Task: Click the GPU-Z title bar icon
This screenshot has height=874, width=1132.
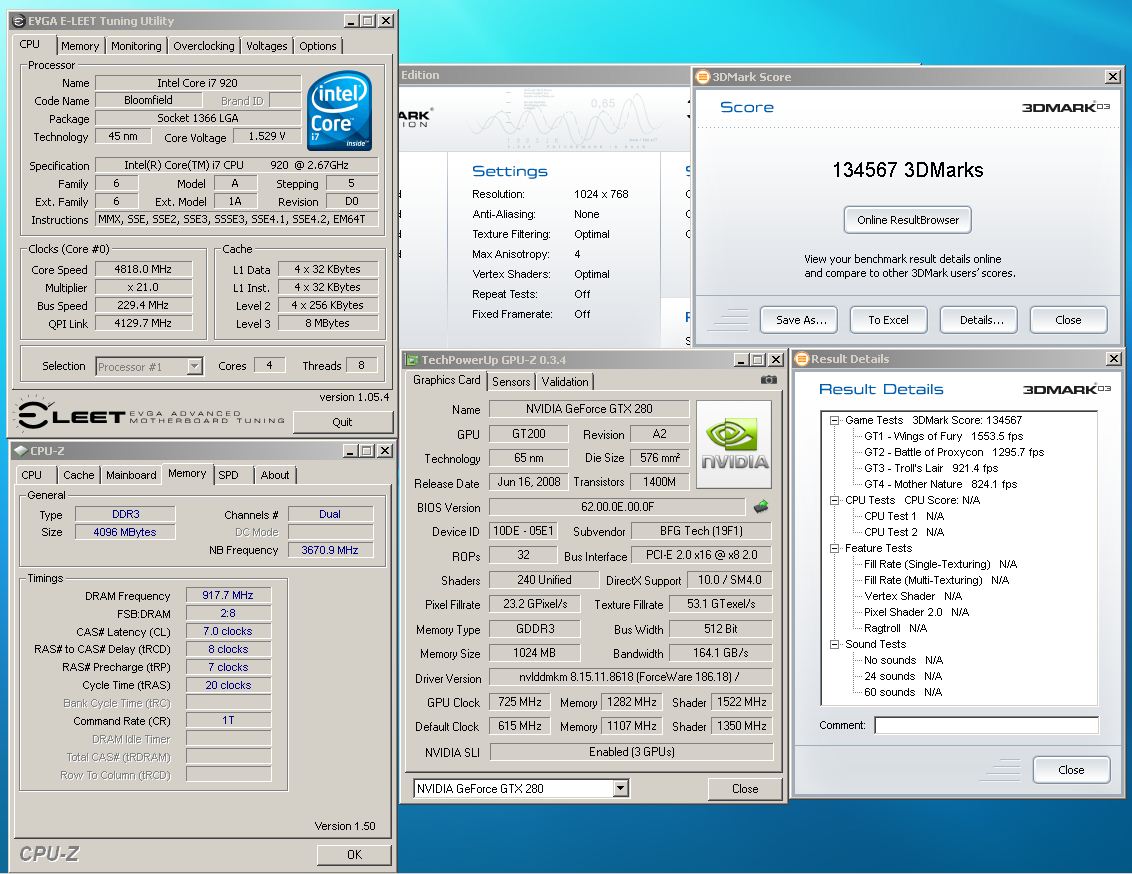Action: [x=412, y=359]
